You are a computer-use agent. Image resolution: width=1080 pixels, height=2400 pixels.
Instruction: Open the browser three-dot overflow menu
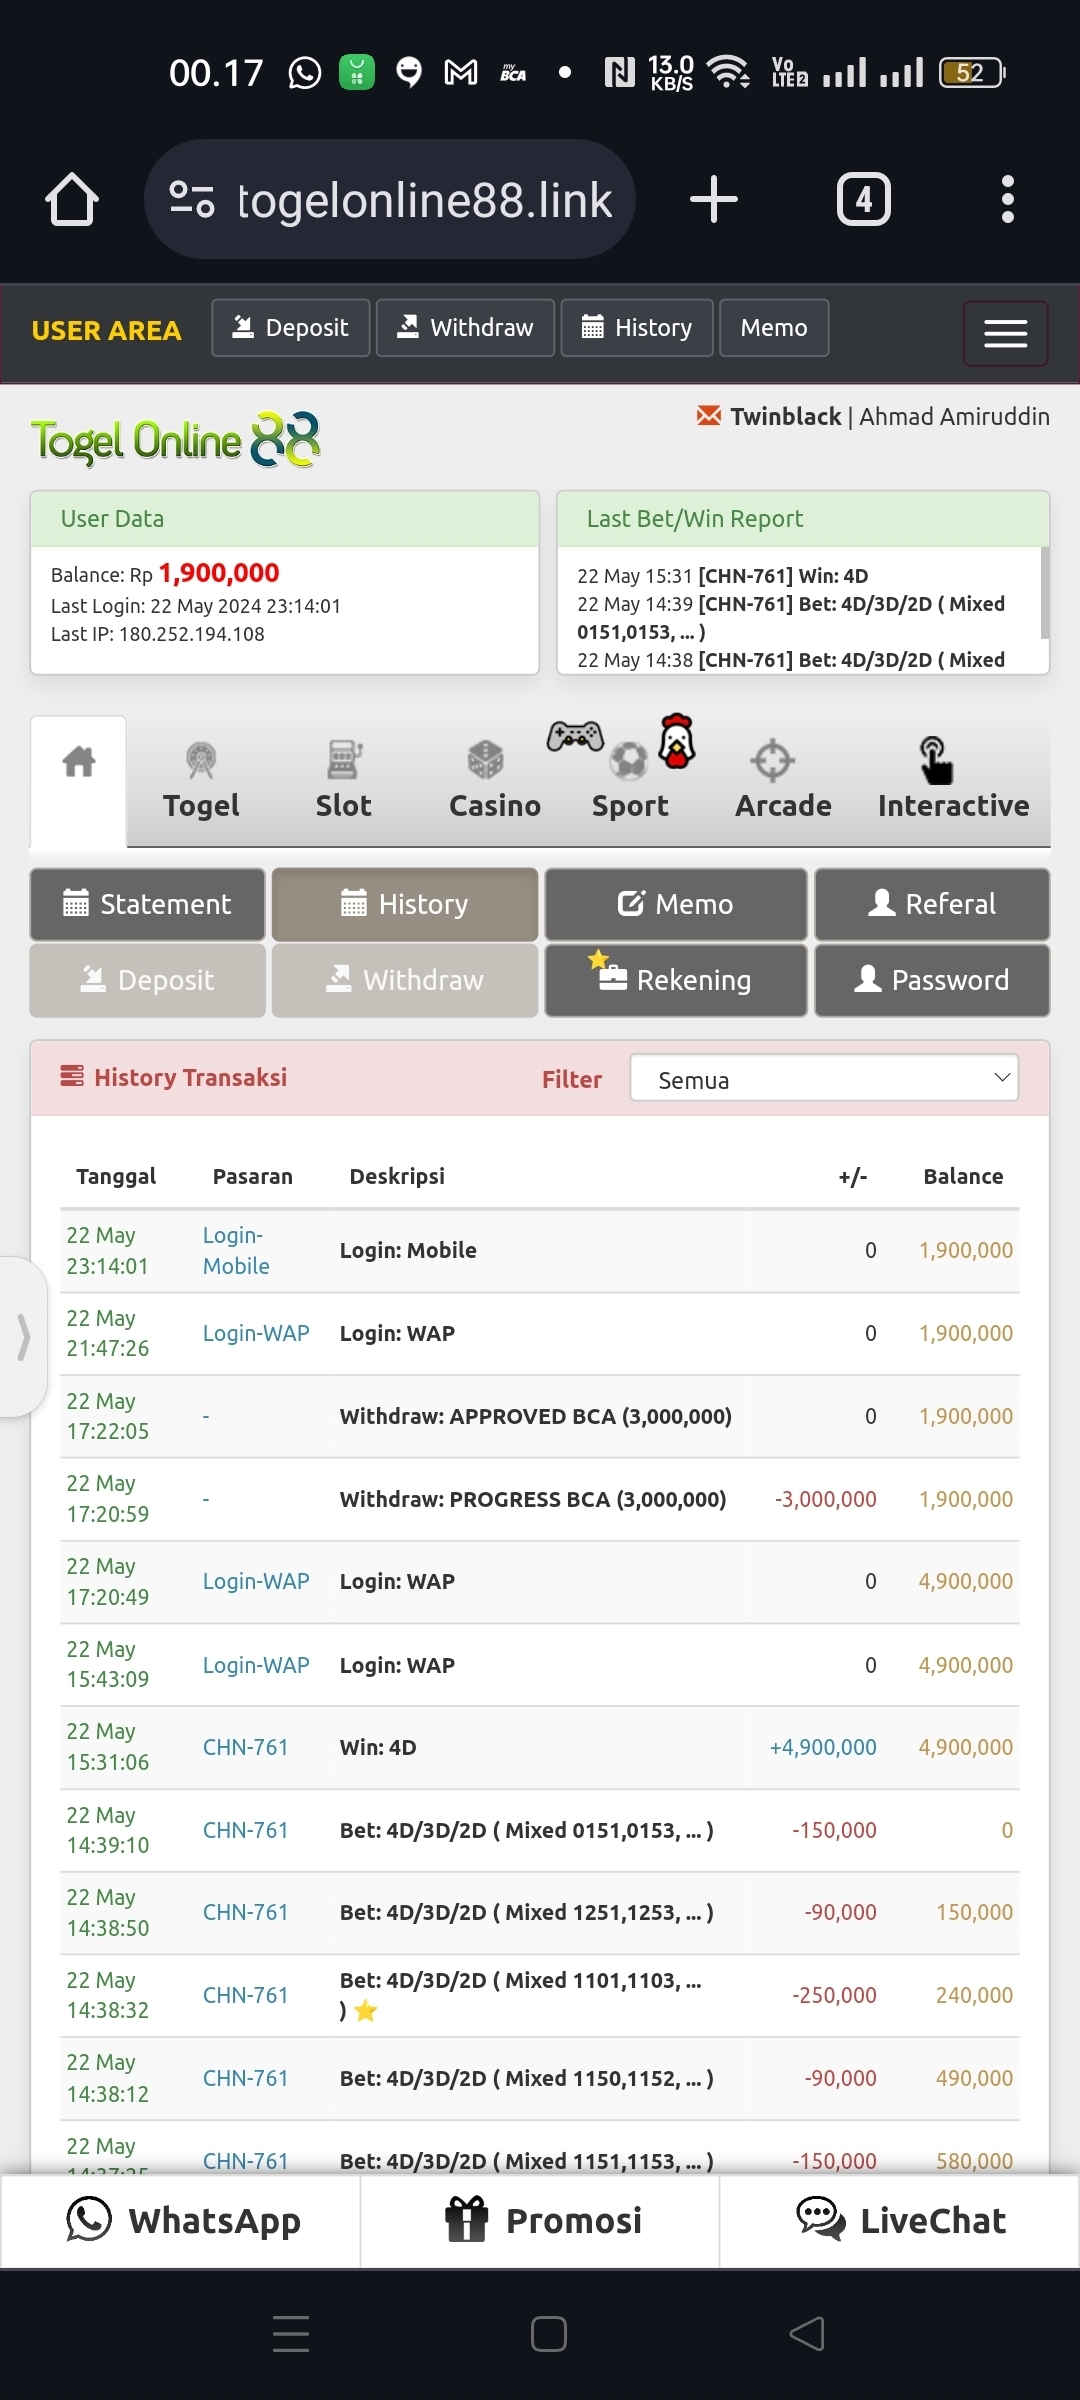(1007, 200)
